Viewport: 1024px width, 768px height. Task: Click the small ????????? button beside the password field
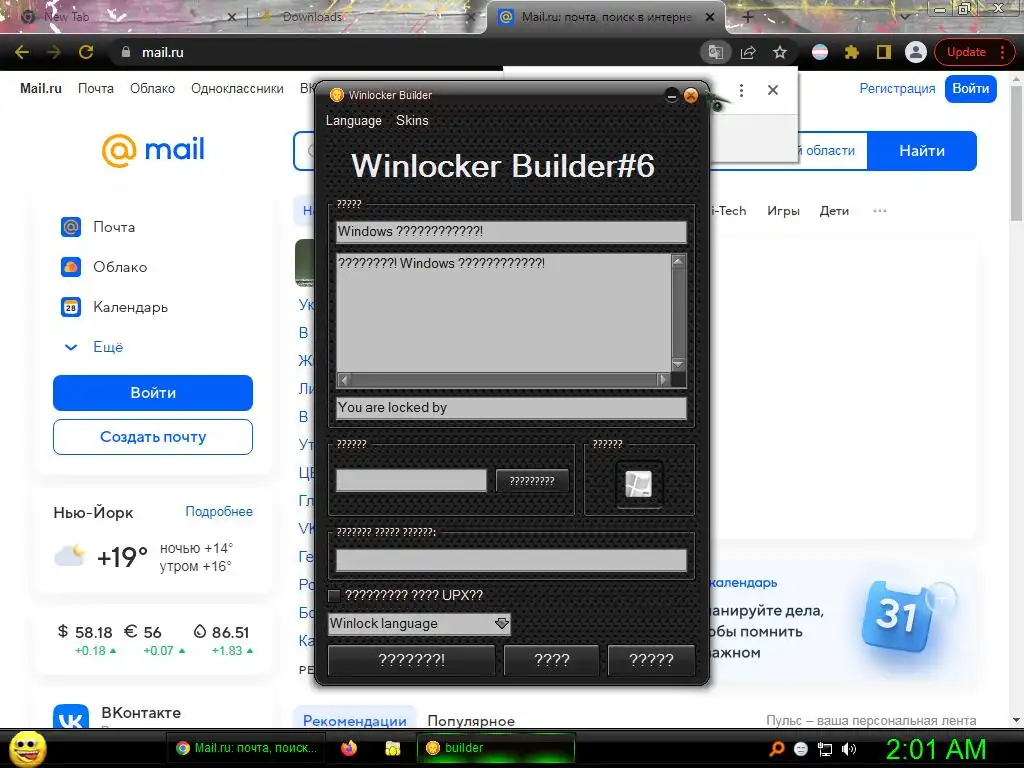(x=532, y=481)
